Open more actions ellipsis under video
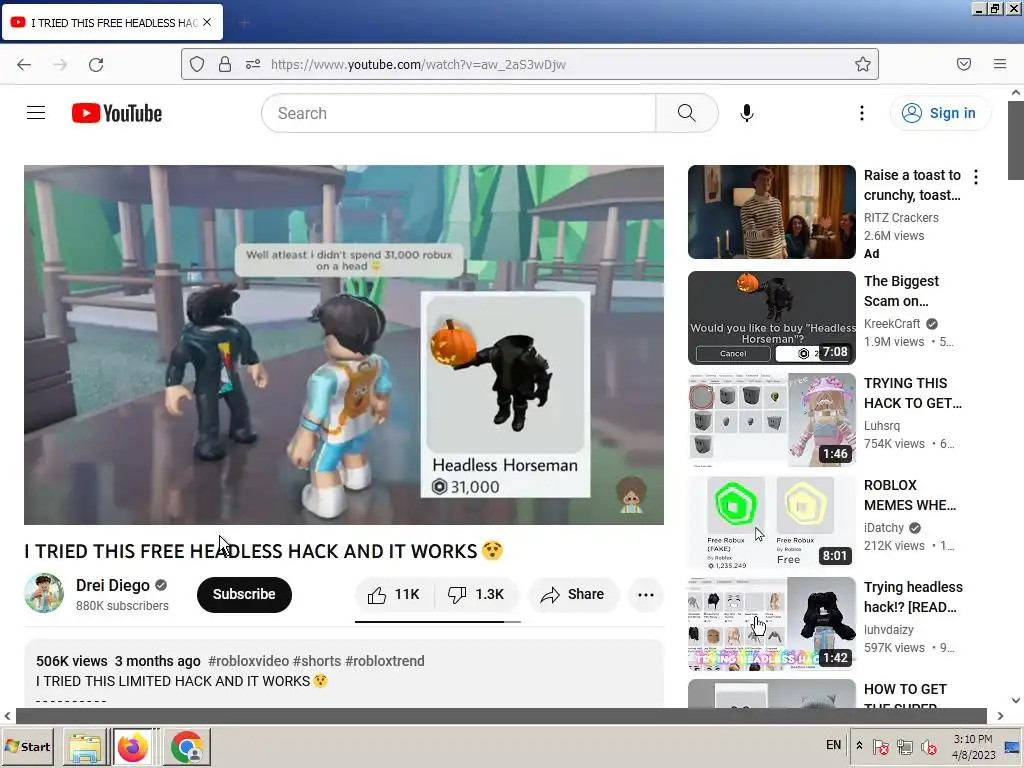This screenshot has height=768, width=1024. tap(646, 594)
